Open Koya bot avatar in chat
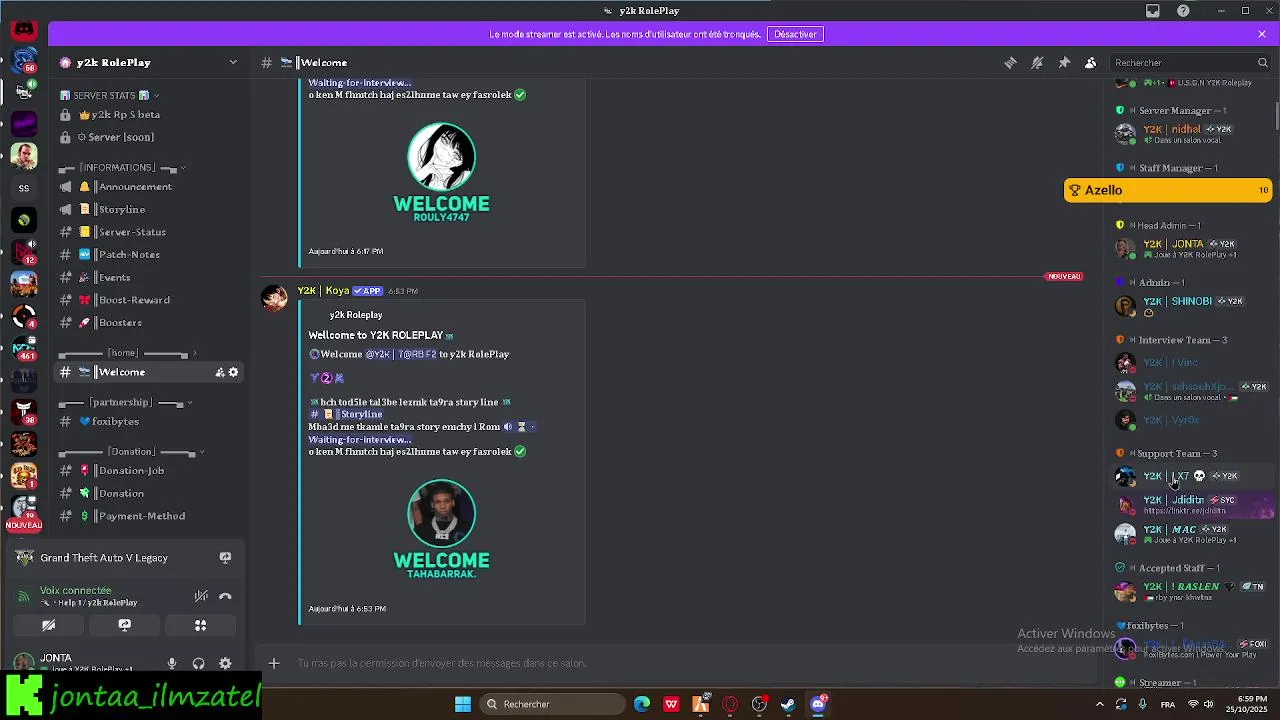The height and width of the screenshot is (720, 1280). pyautogui.click(x=274, y=298)
